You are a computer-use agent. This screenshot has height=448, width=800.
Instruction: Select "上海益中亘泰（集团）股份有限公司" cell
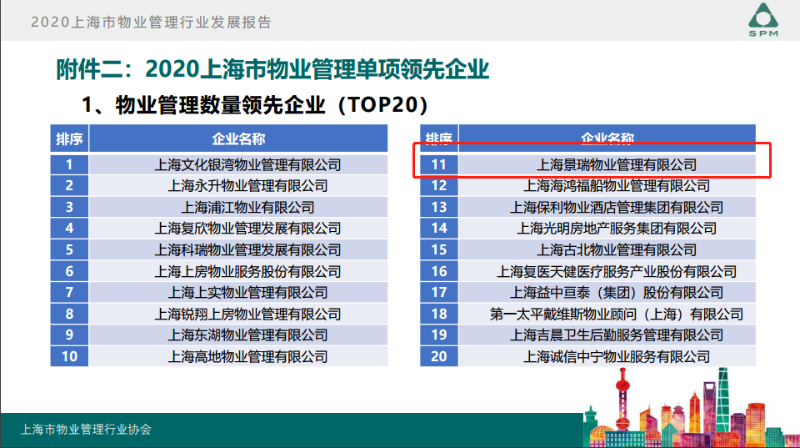pos(607,292)
